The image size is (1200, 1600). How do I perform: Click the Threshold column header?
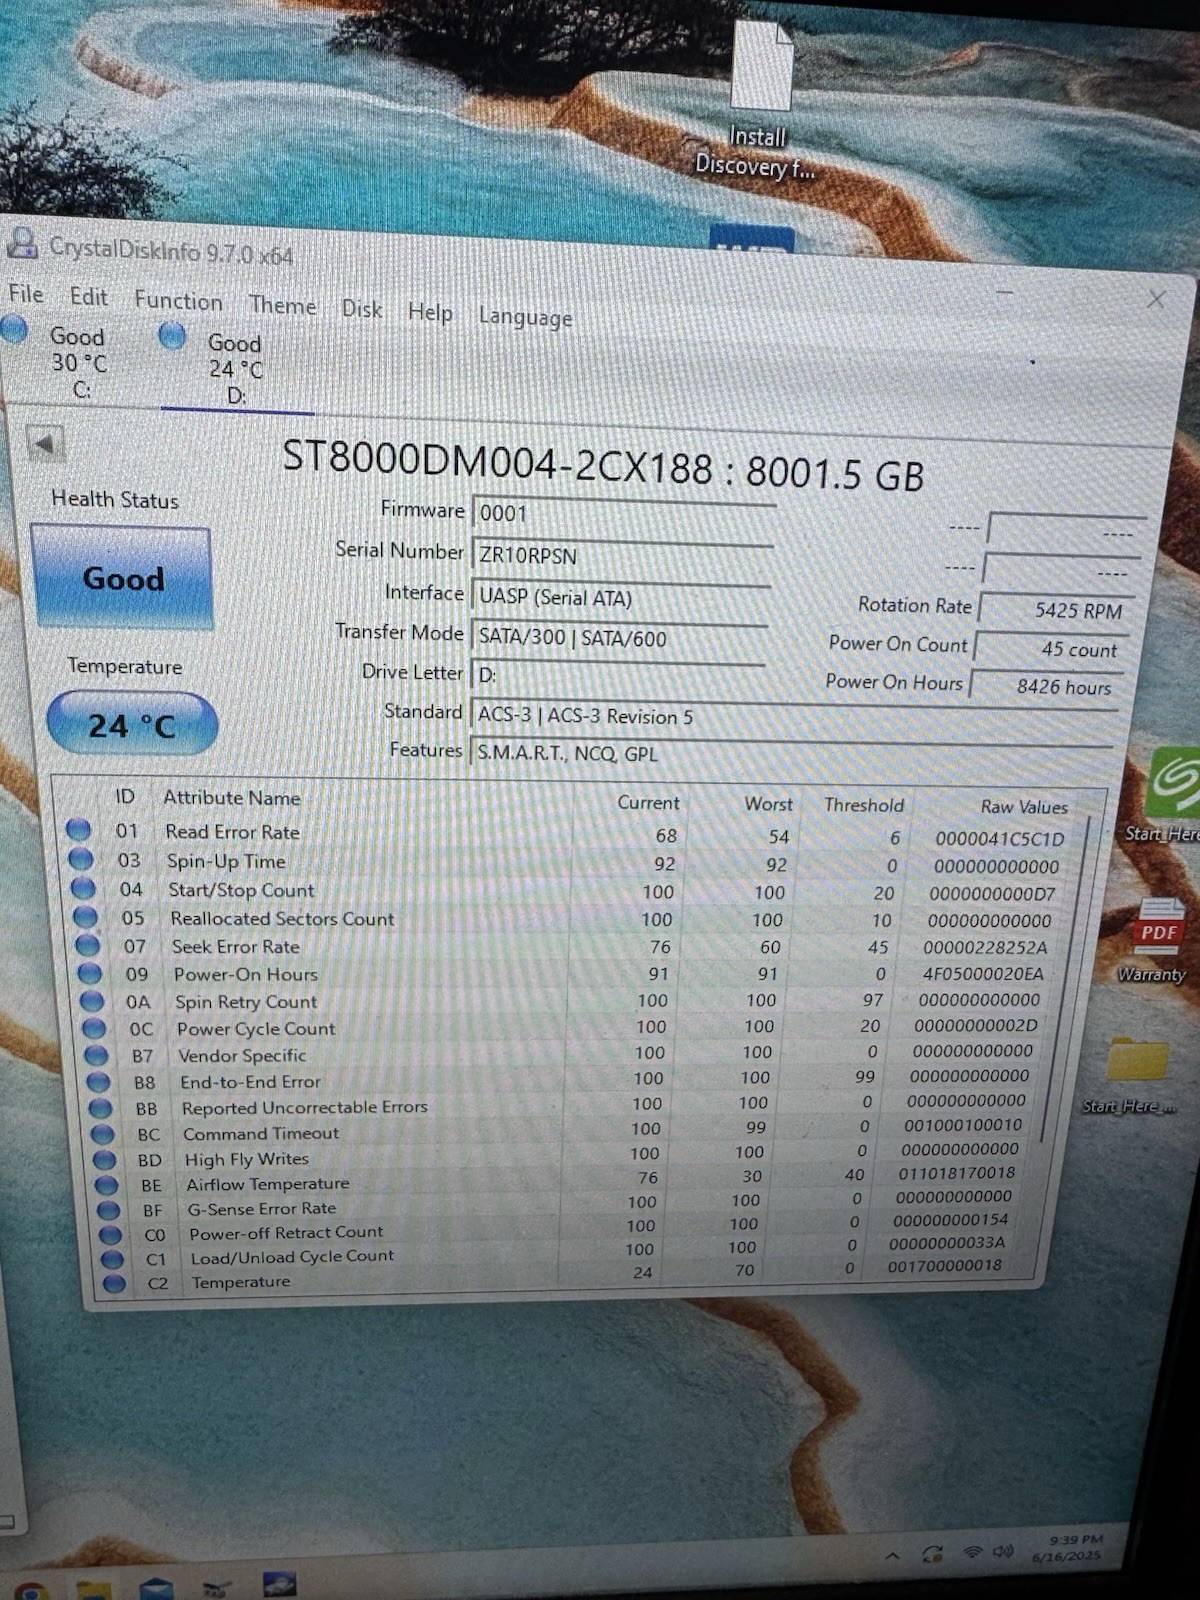coord(864,804)
